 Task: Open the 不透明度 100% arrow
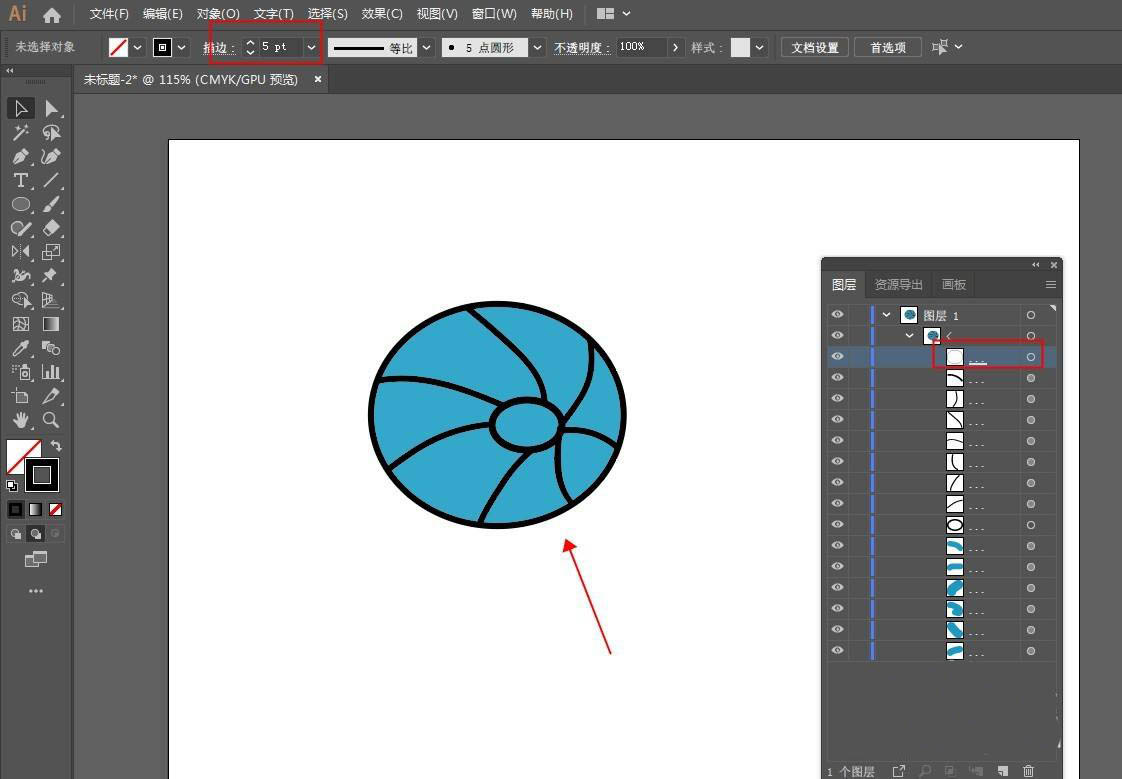pos(675,47)
